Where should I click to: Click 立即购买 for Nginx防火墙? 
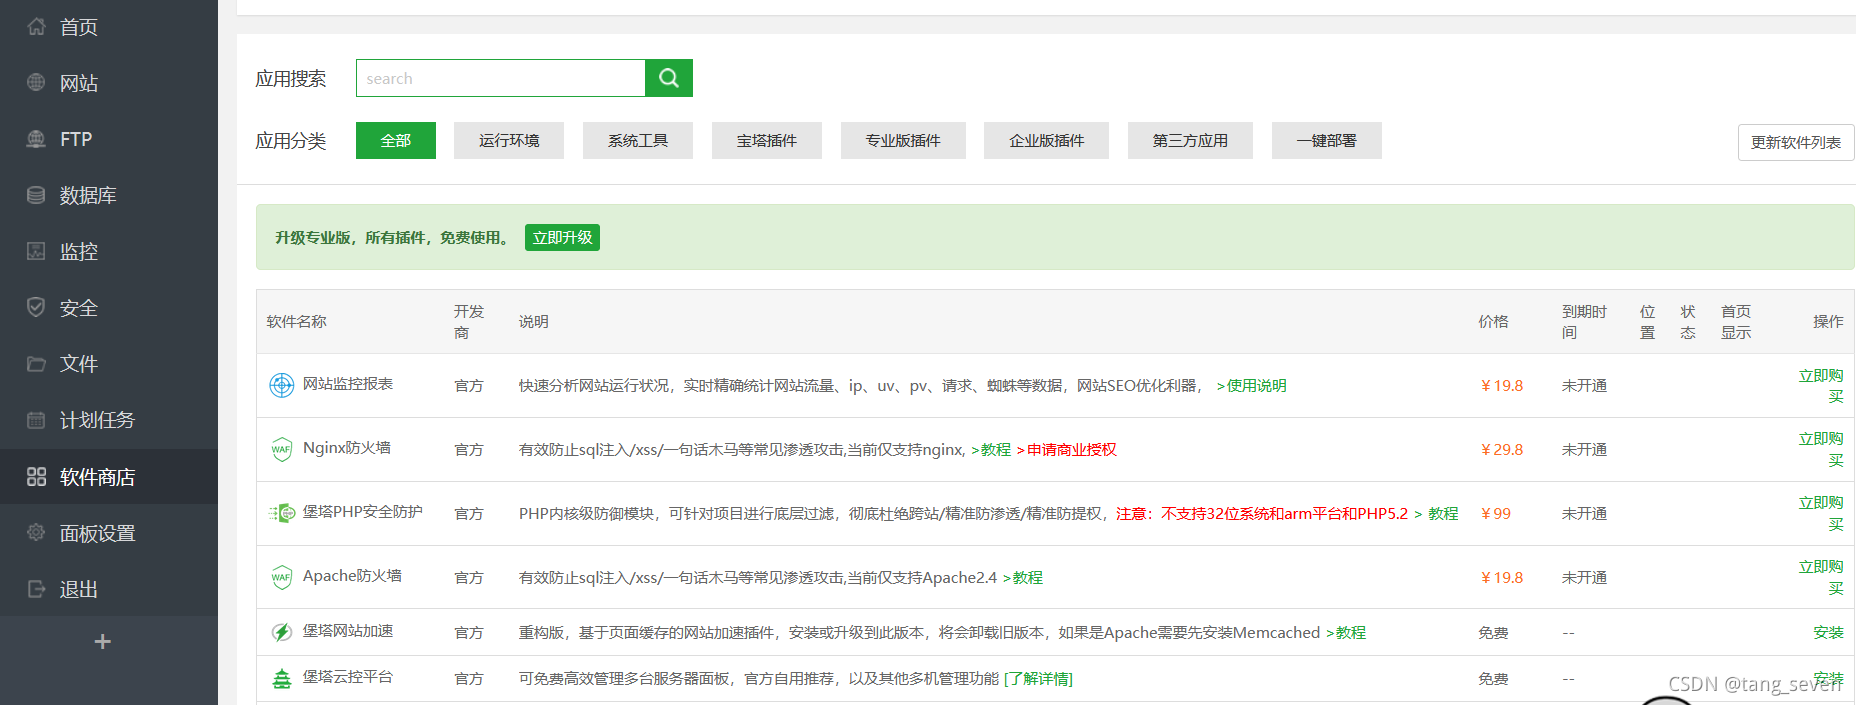tap(1821, 449)
